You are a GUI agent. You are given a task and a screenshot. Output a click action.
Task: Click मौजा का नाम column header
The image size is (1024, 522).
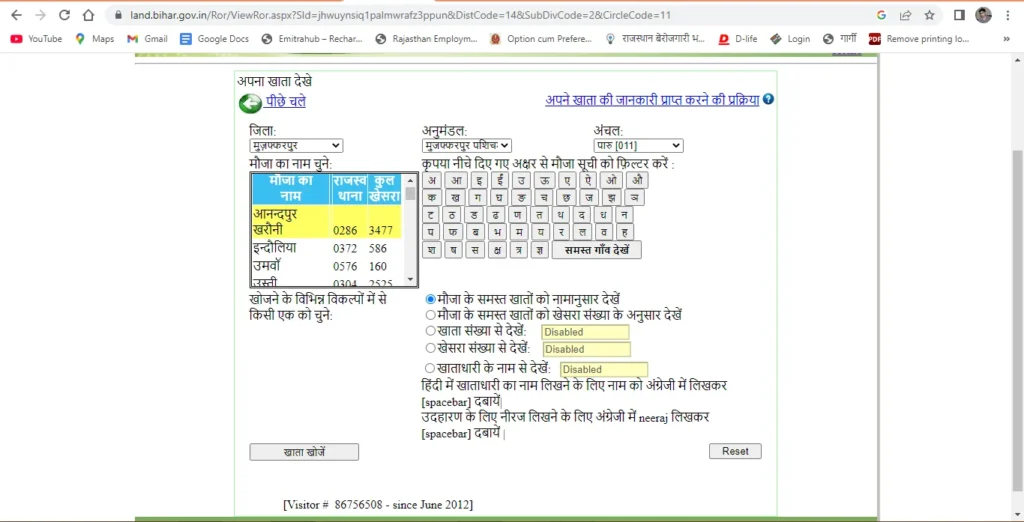[291, 189]
